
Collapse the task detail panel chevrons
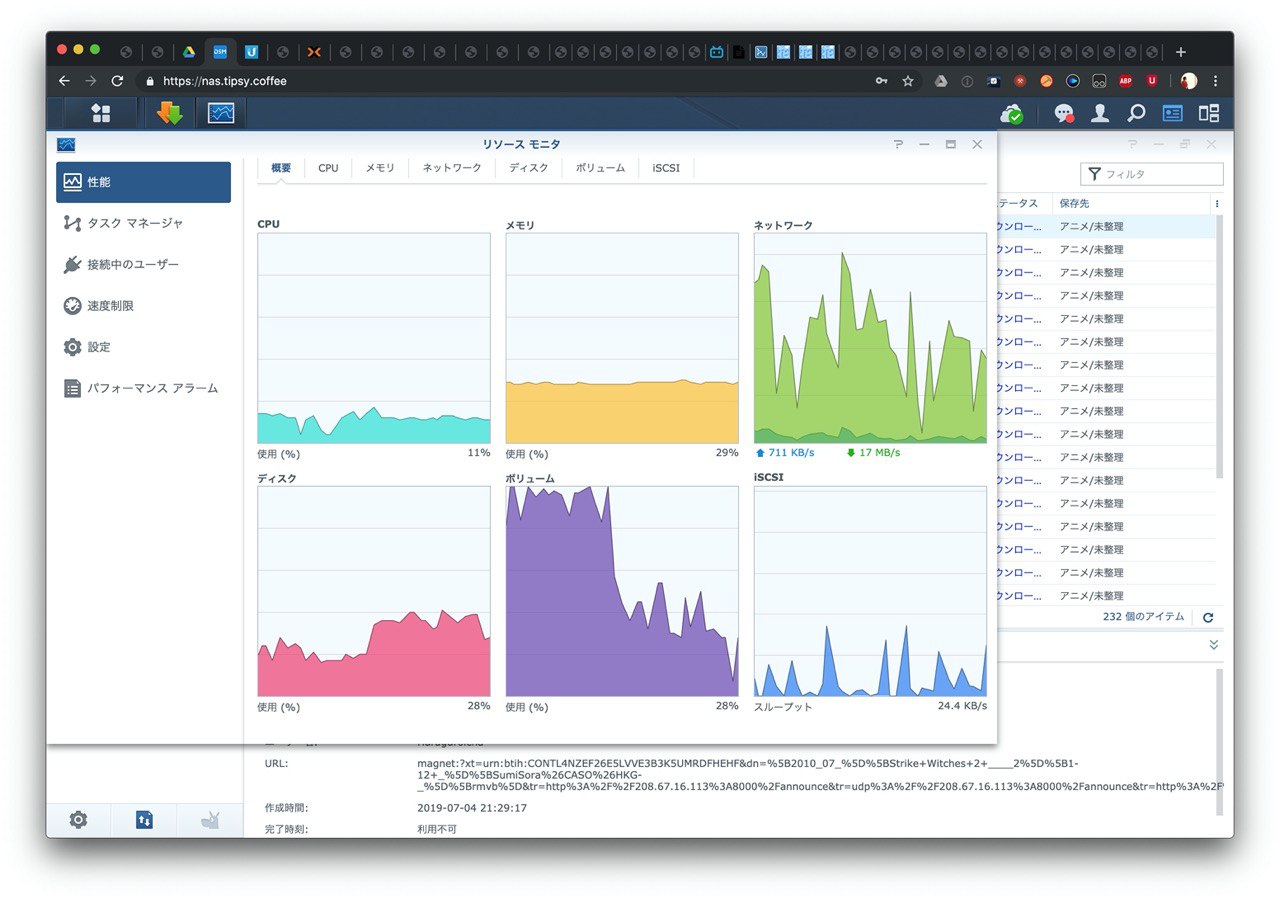(1214, 645)
